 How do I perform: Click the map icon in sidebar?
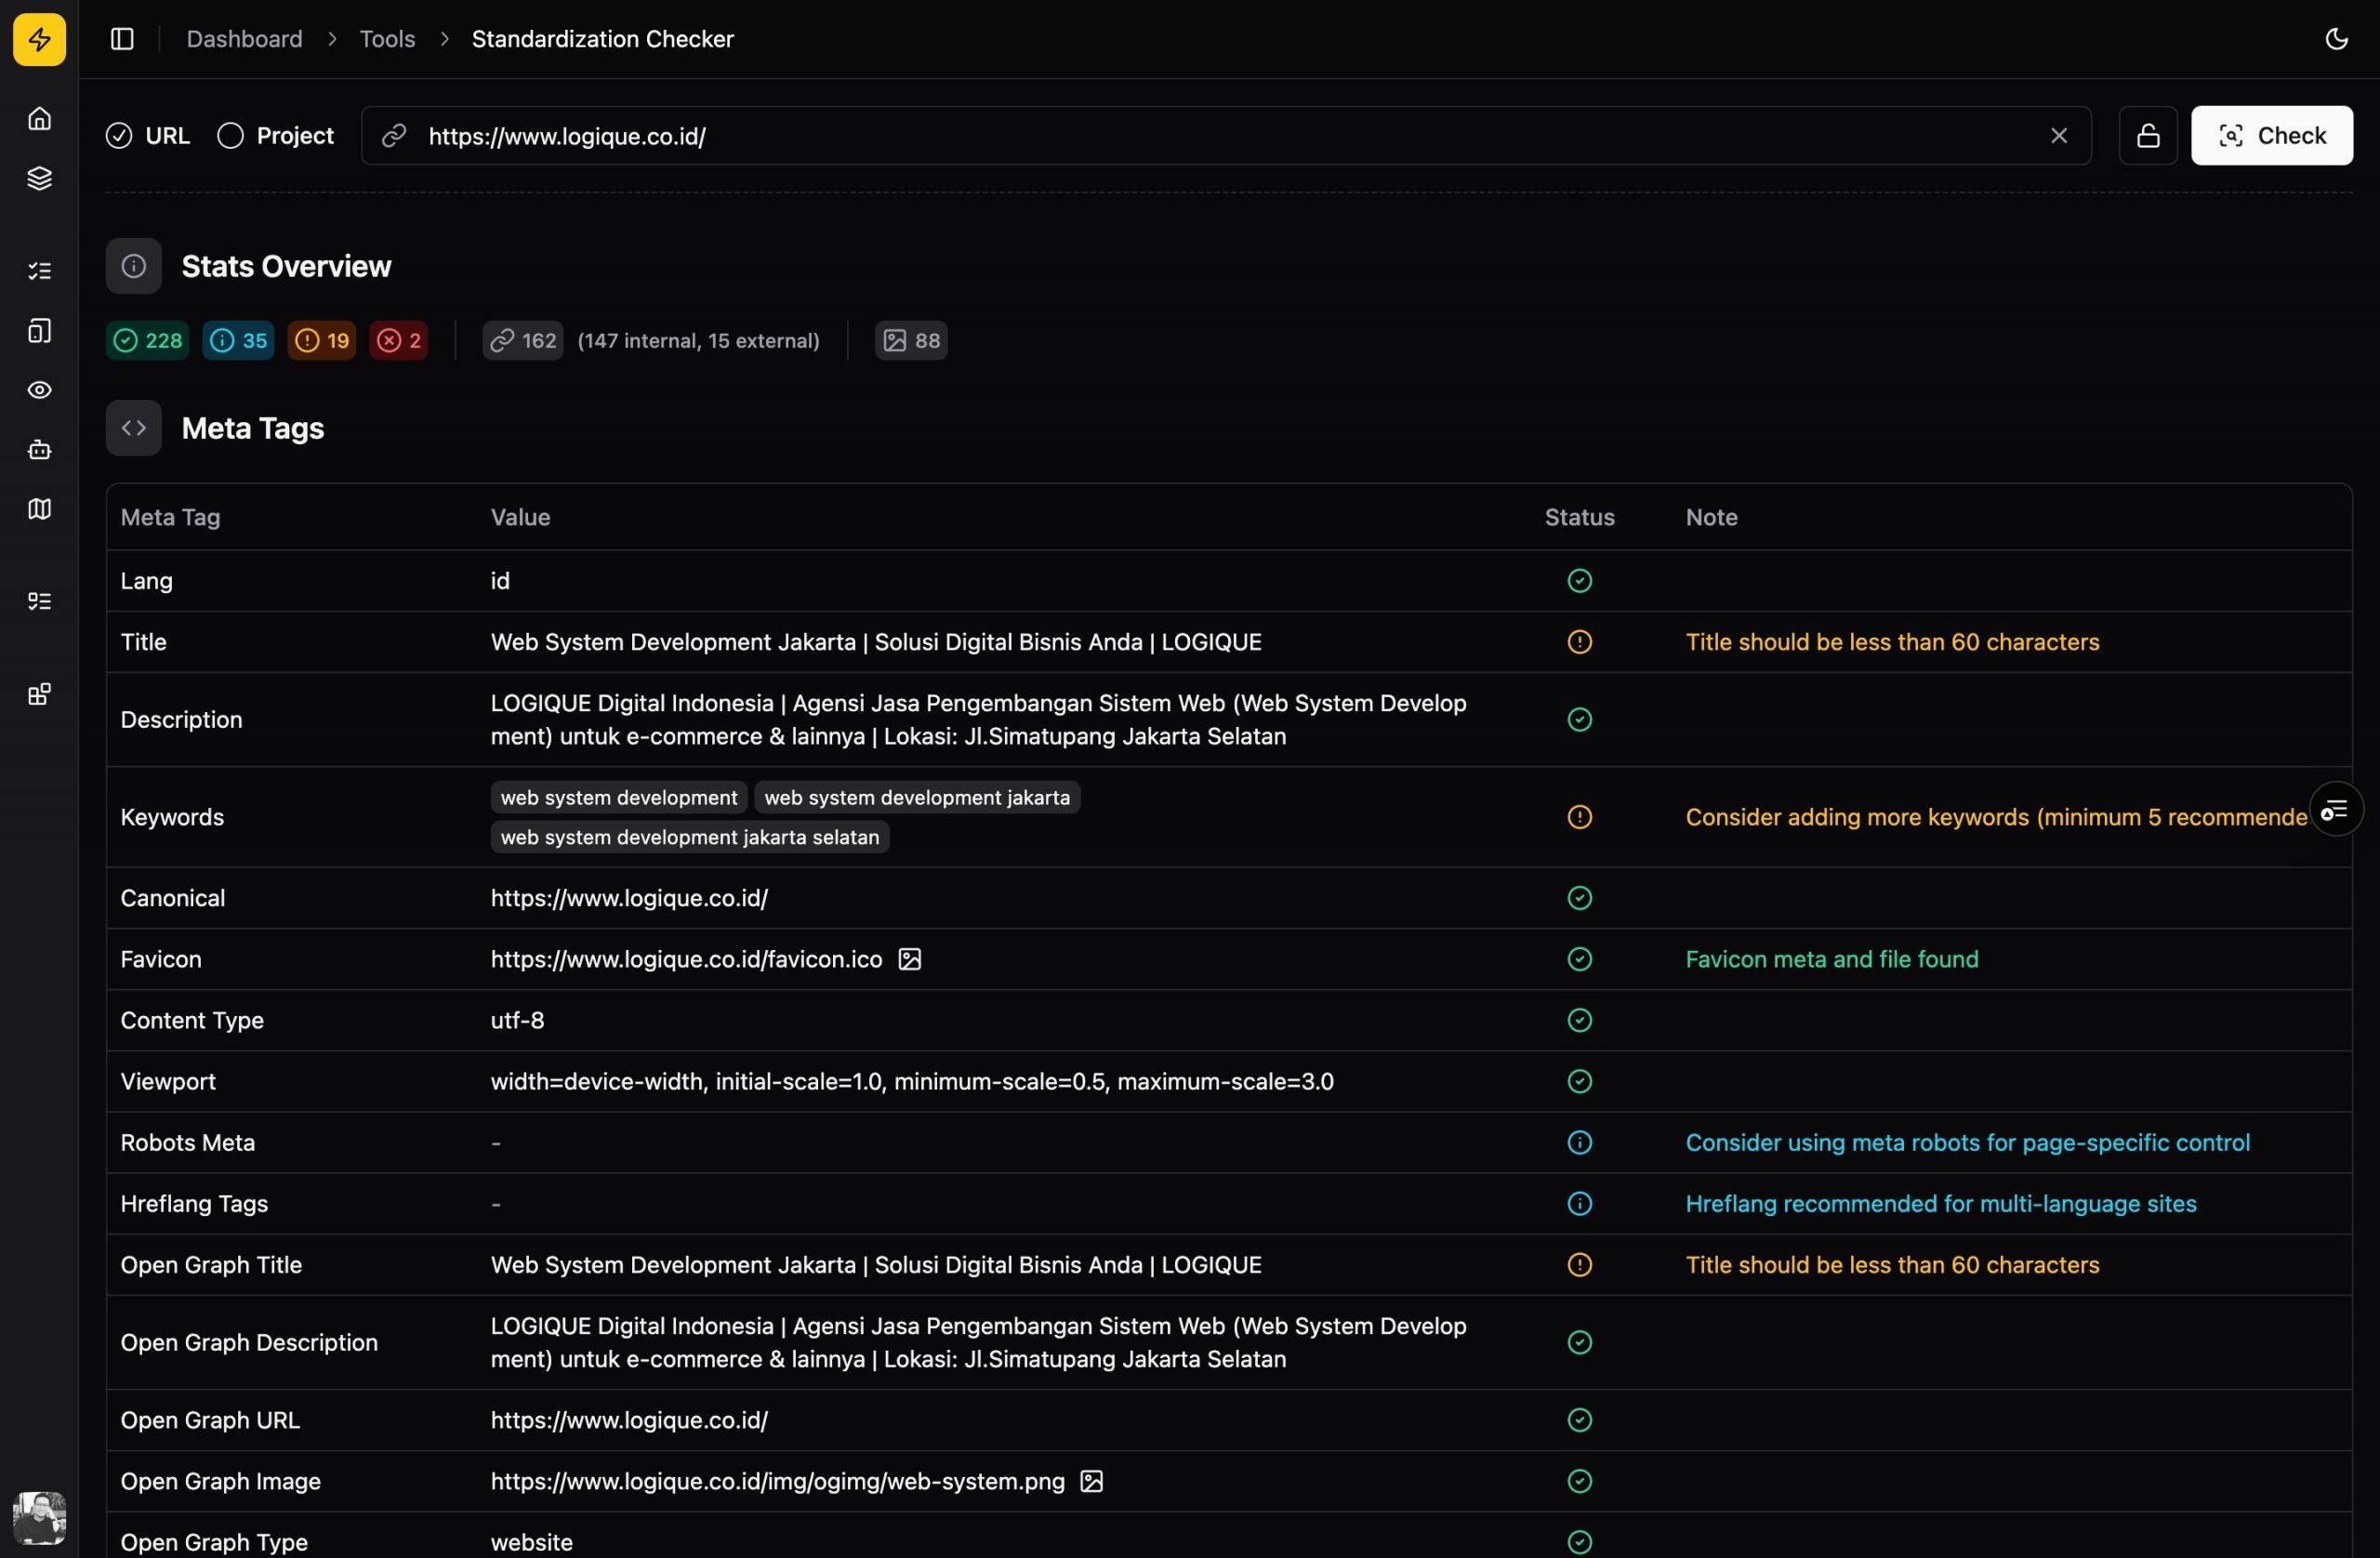tap(39, 509)
